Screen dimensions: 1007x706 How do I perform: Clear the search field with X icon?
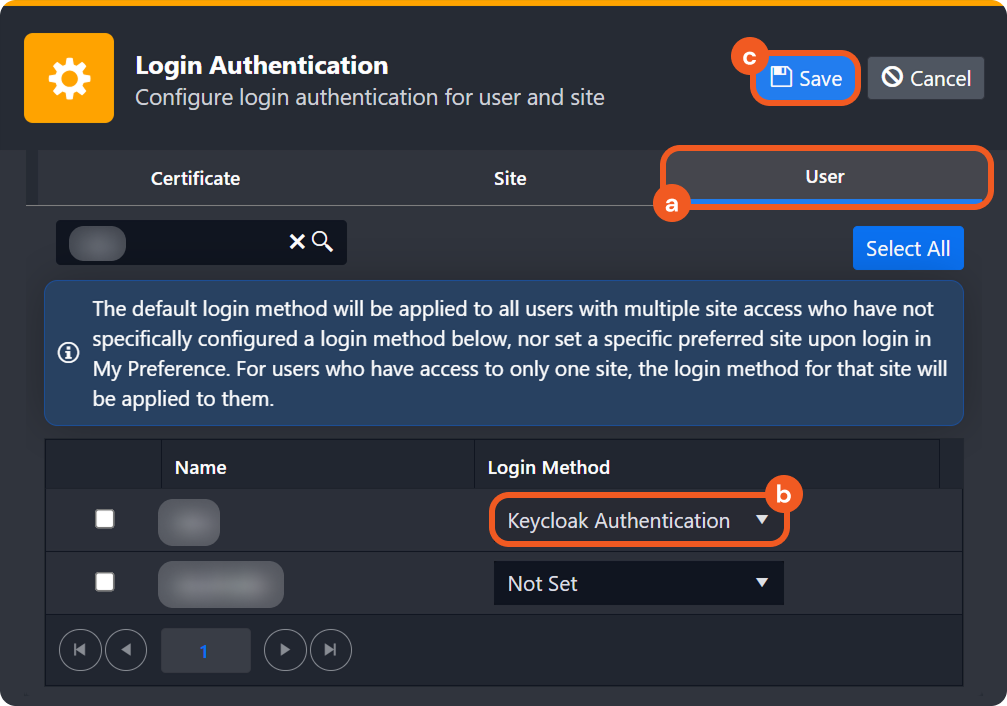[x=297, y=242]
